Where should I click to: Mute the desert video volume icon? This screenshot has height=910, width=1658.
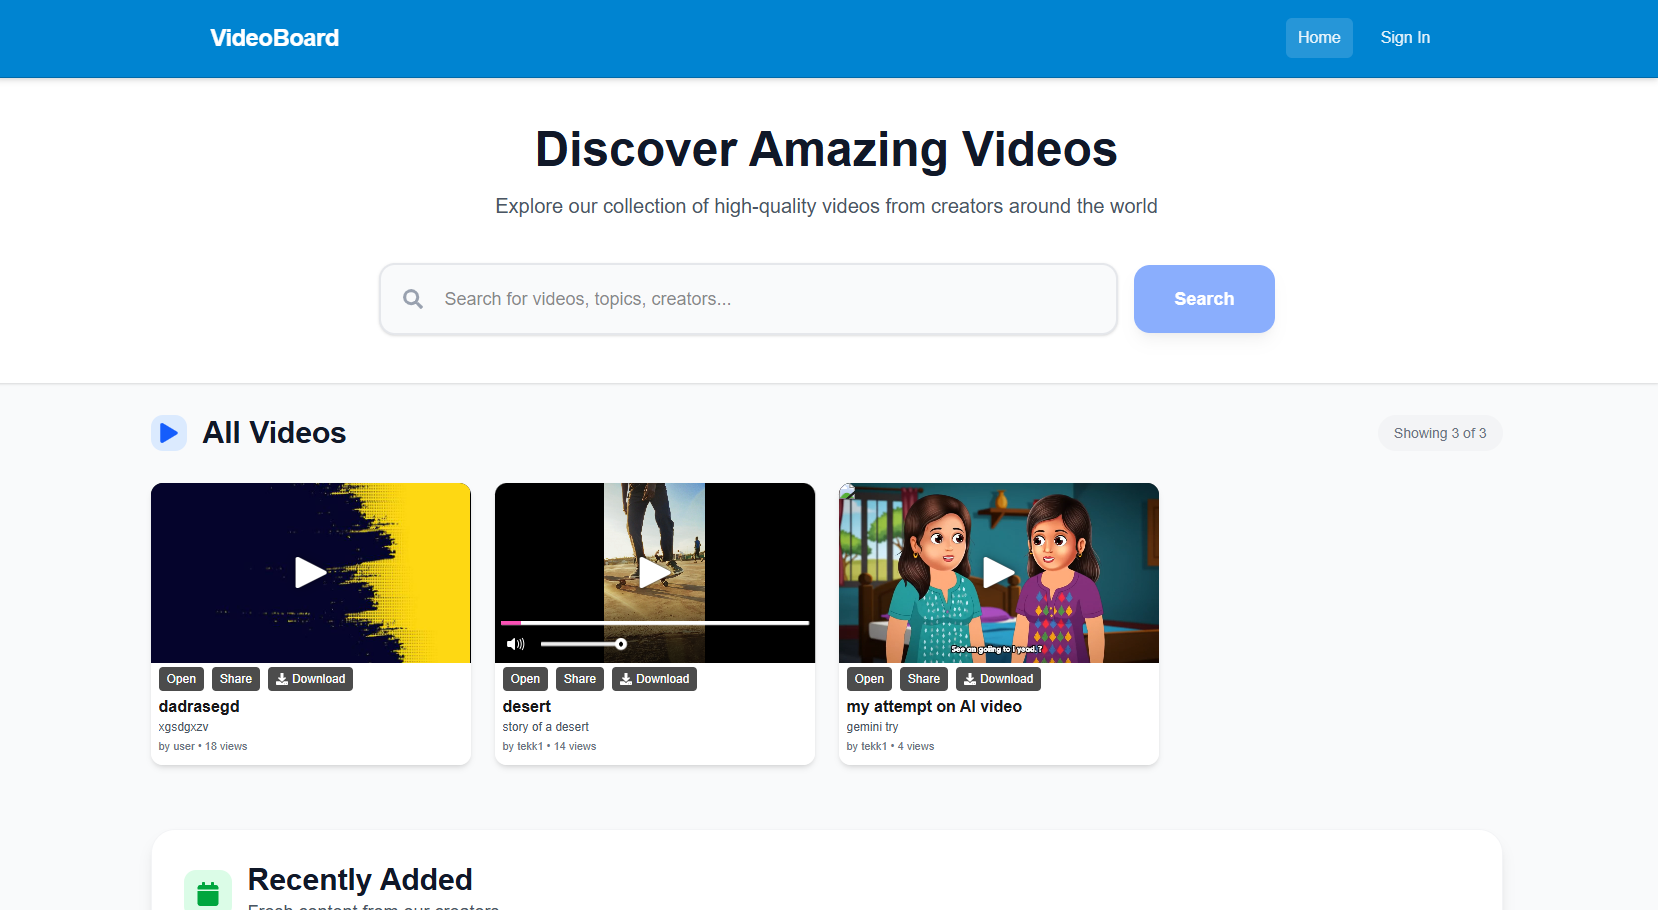tap(515, 644)
